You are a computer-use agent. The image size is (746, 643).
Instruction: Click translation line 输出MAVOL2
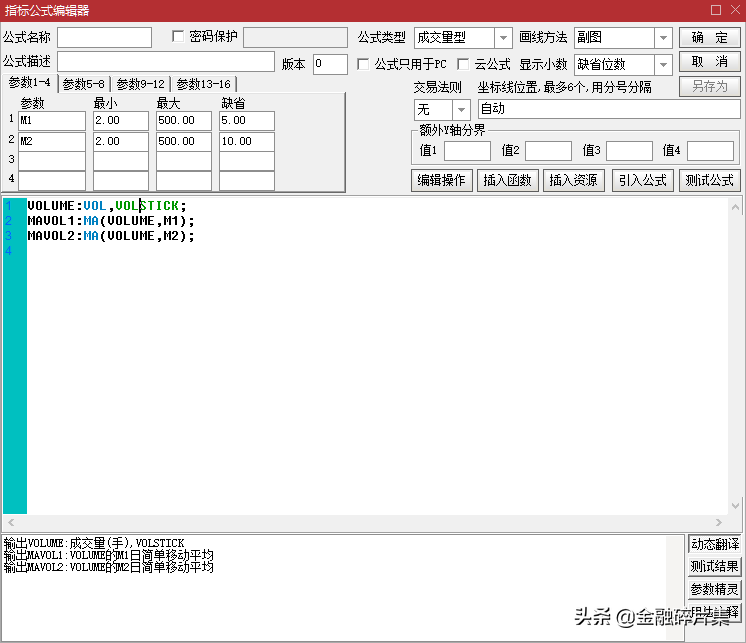point(108,567)
